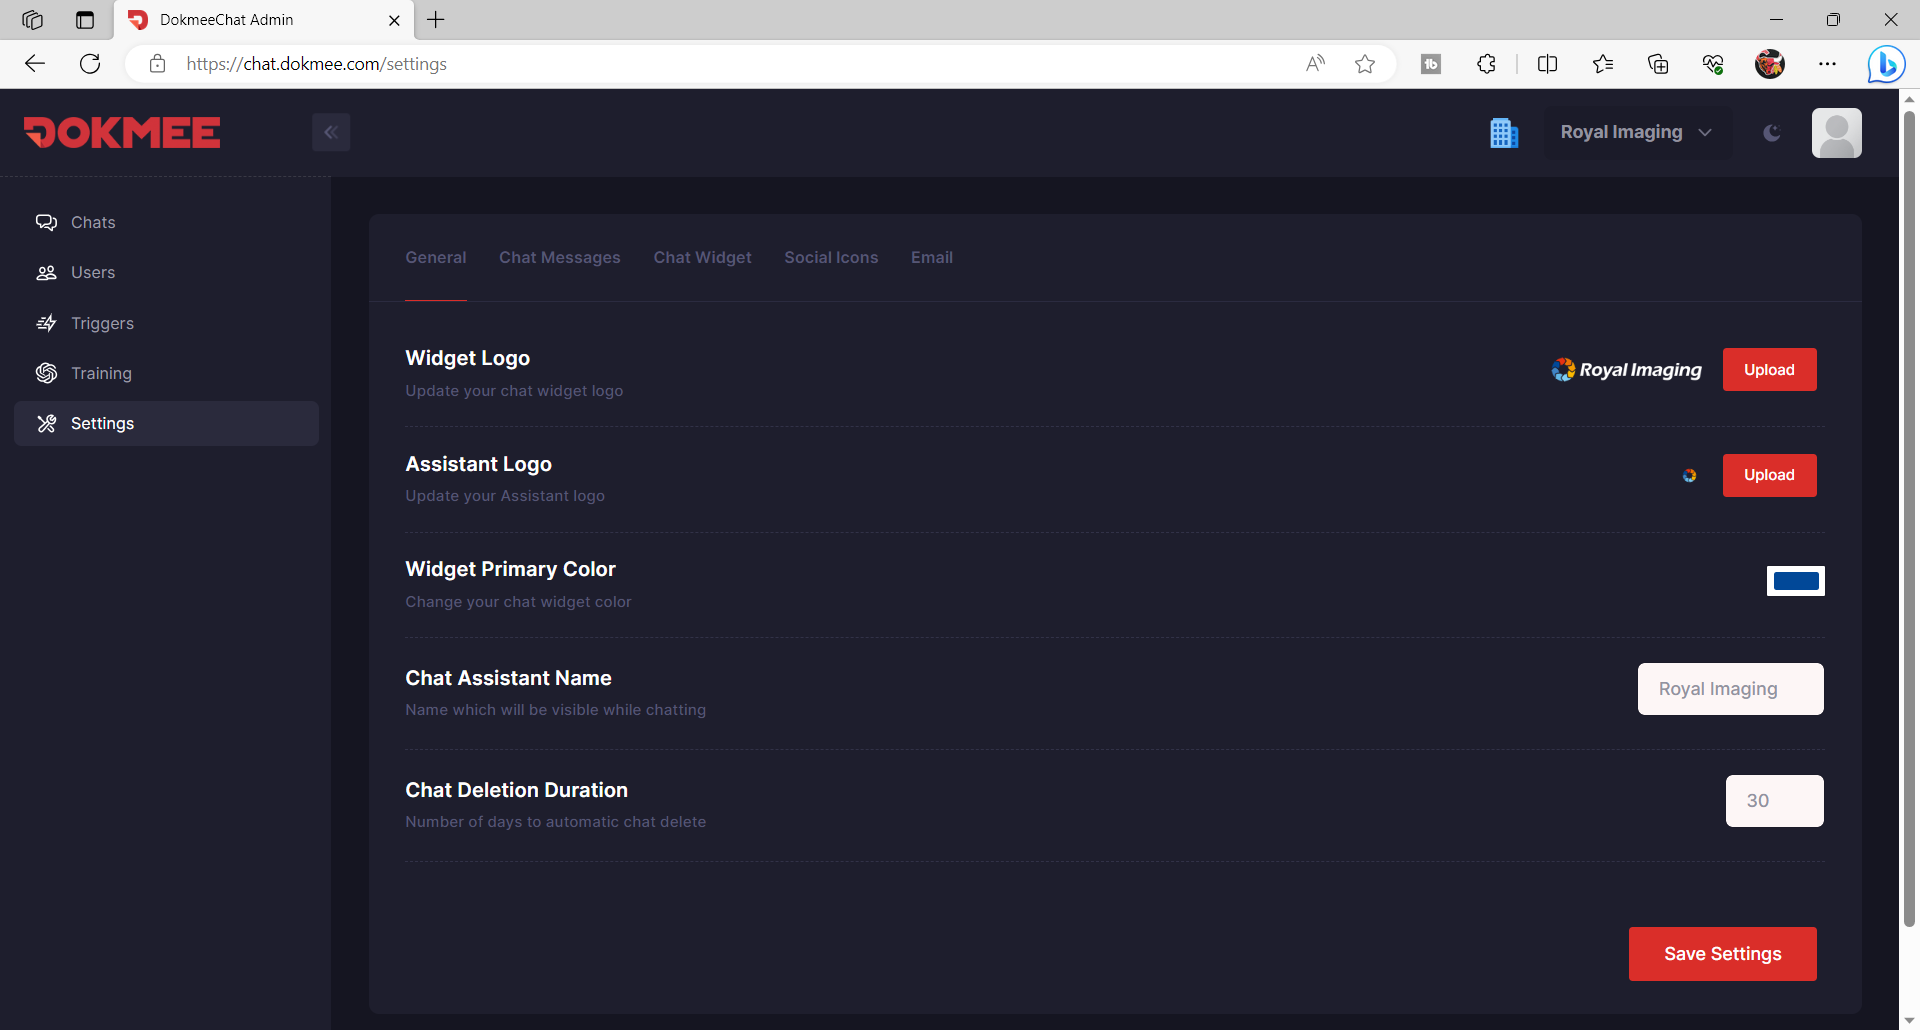Screen dimensions: 1920x1030
Task: Click the Dokmee logo
Action: pyautogui.click(x=121, y=132)
